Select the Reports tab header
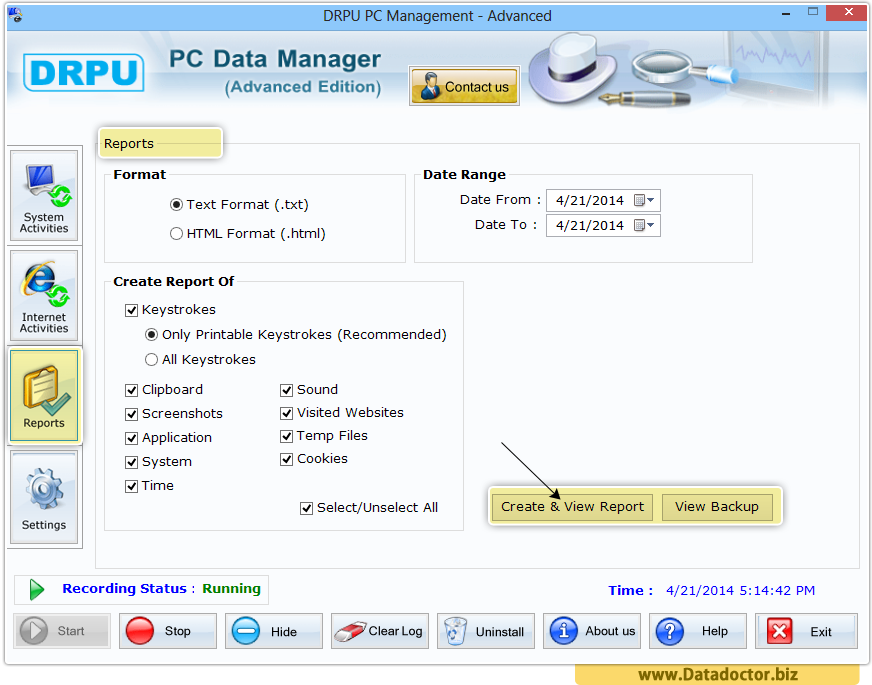This screenshot has width=872, height=685. 160,143
